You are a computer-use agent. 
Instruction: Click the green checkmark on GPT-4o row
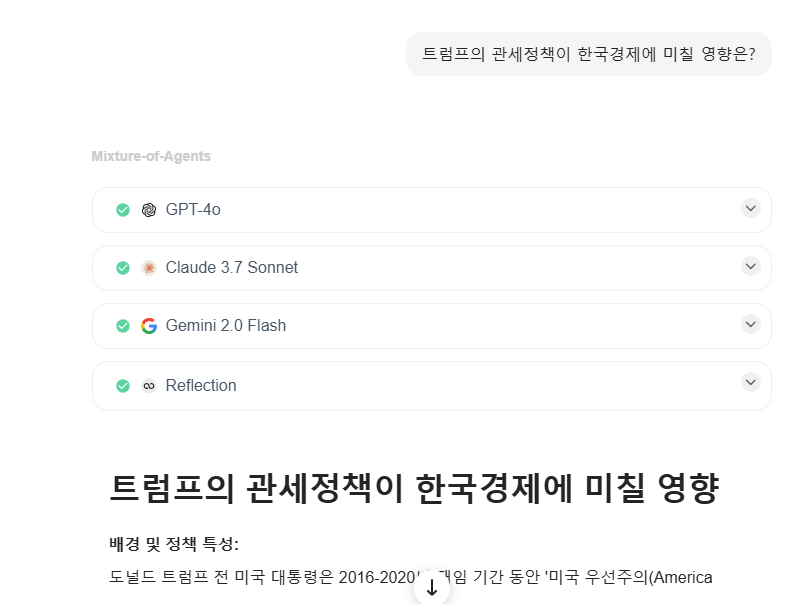pyautogui.click(x=123, y=210)
